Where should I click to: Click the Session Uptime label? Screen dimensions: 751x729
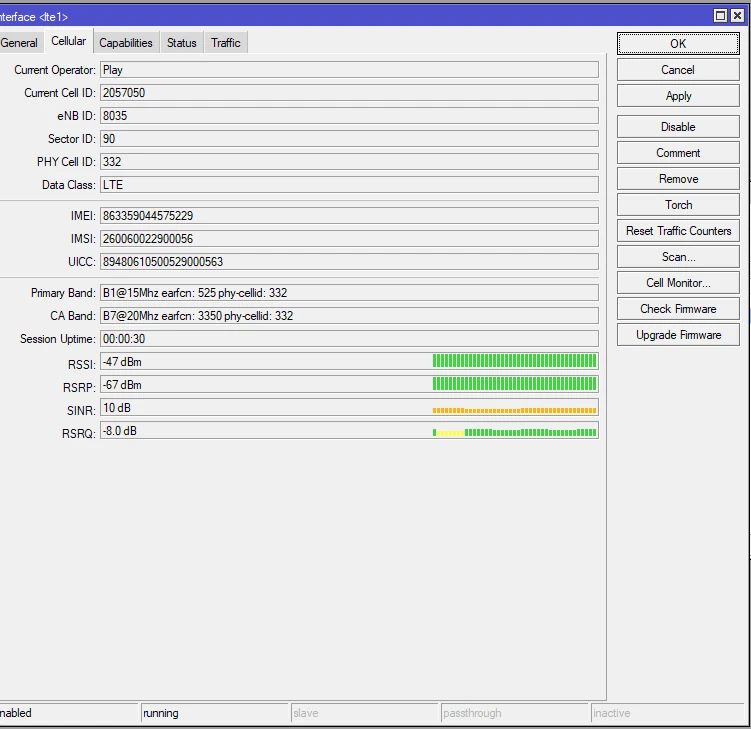coord(57,339)
